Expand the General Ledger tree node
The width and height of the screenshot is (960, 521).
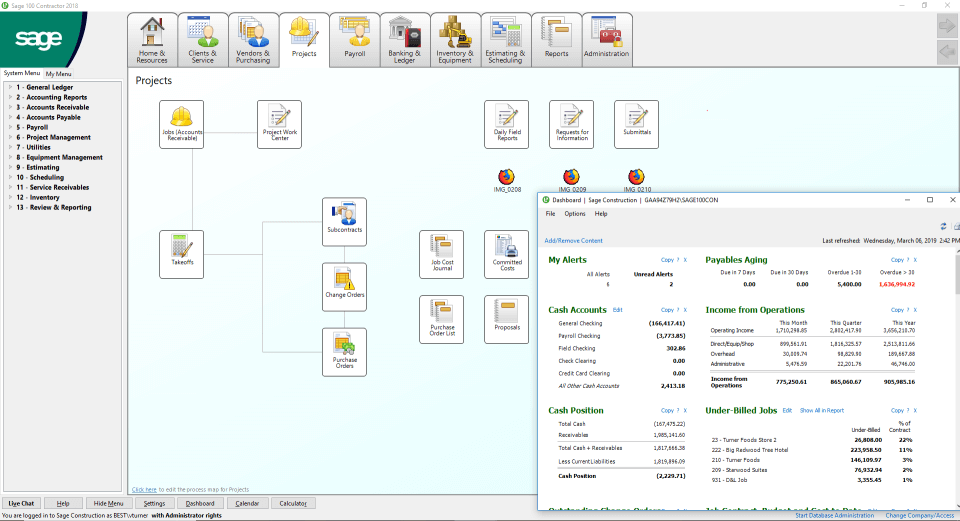9,88
